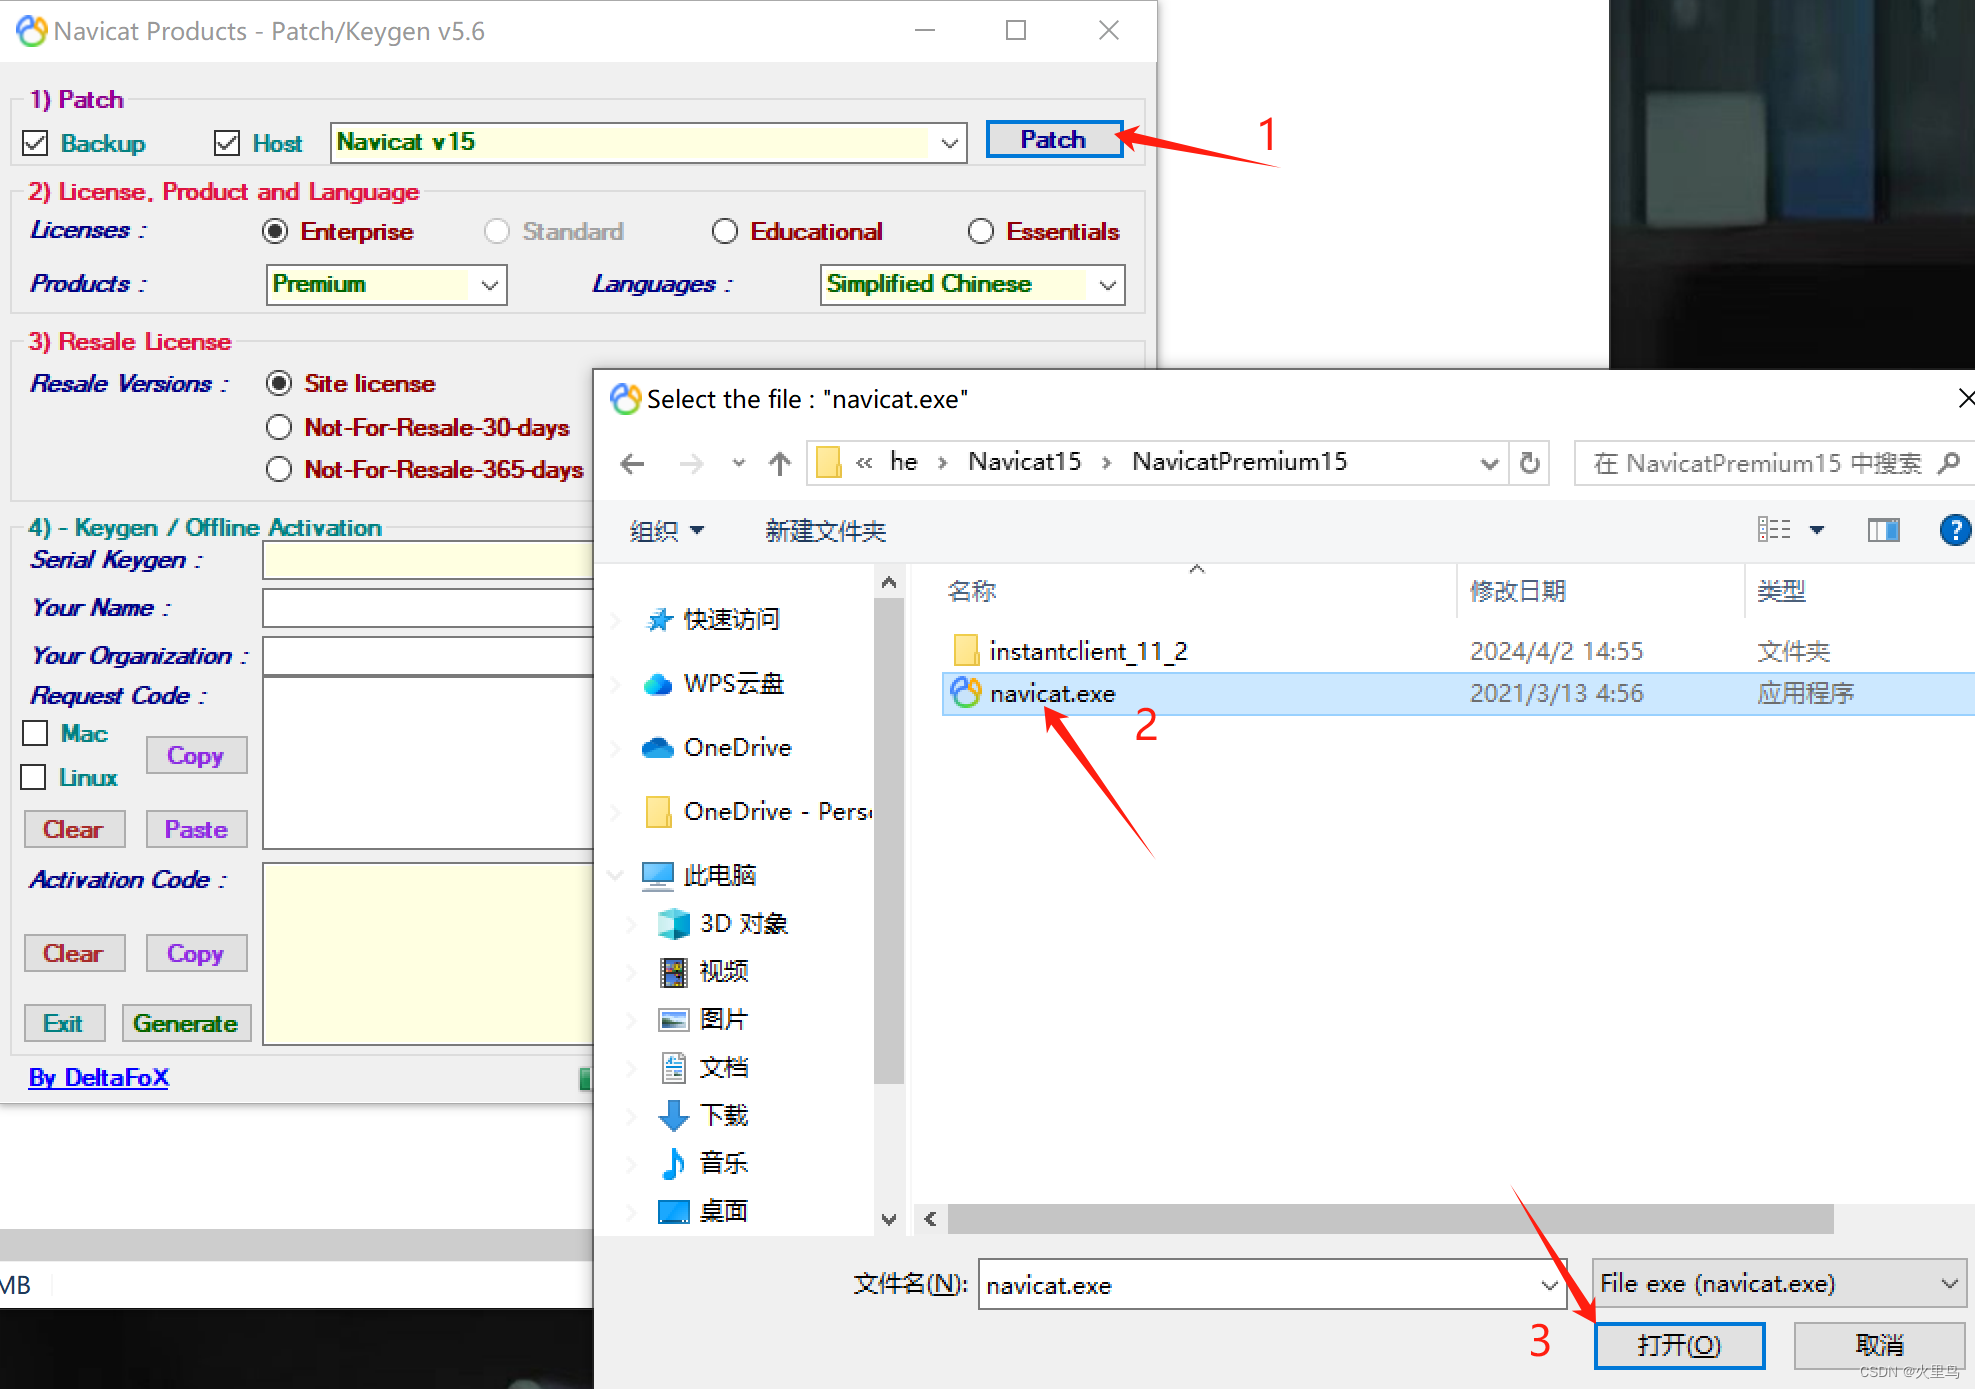
Task: Select the Enterprise license radio button
Action: 275,232
